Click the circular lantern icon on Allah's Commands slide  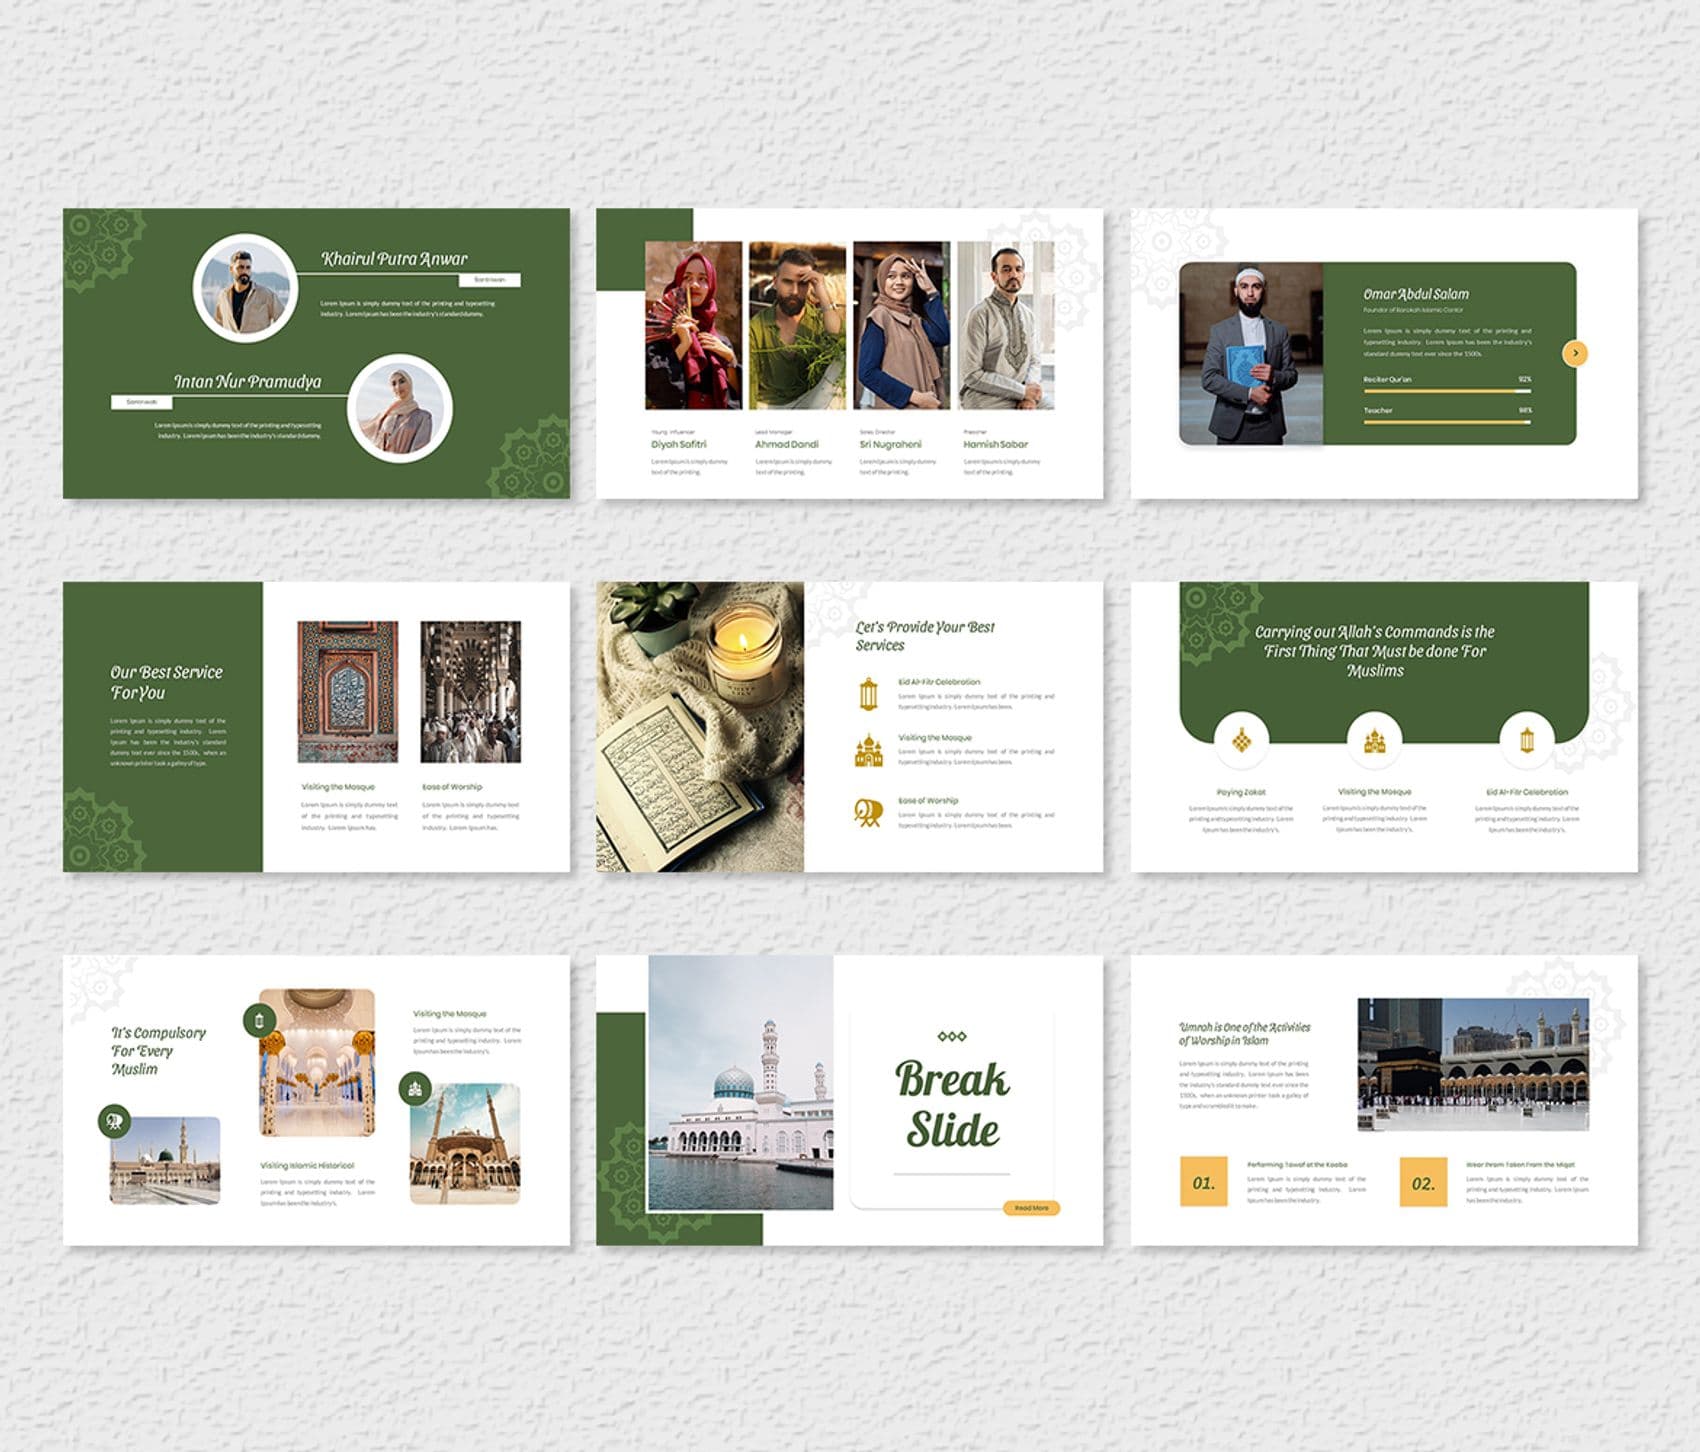(x=1526, y=740)
